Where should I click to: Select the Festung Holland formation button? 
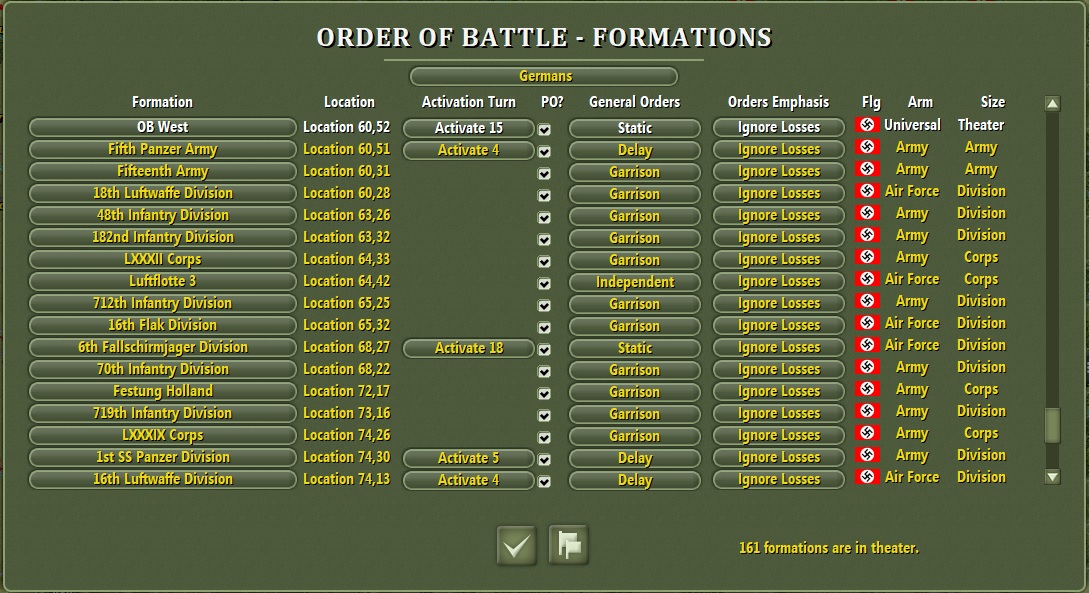point(162,391)
